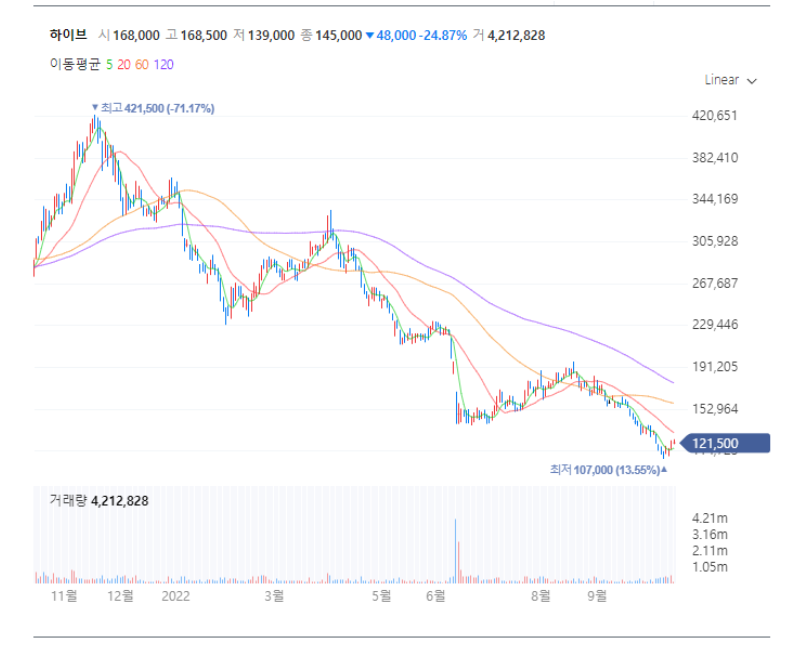Toggle the 5-day moving average
Screen dimensions: 800x661
[x=109, y=63]
